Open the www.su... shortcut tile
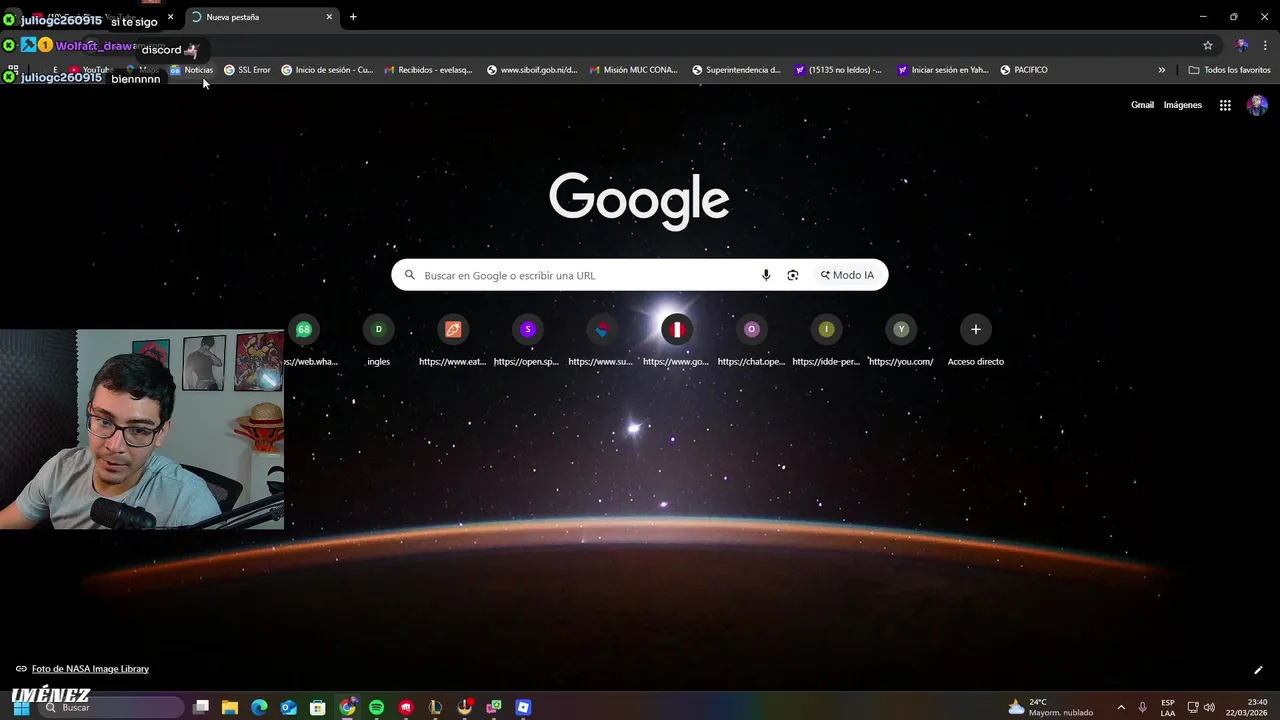 pyautogui.click(x=602, y=340)
